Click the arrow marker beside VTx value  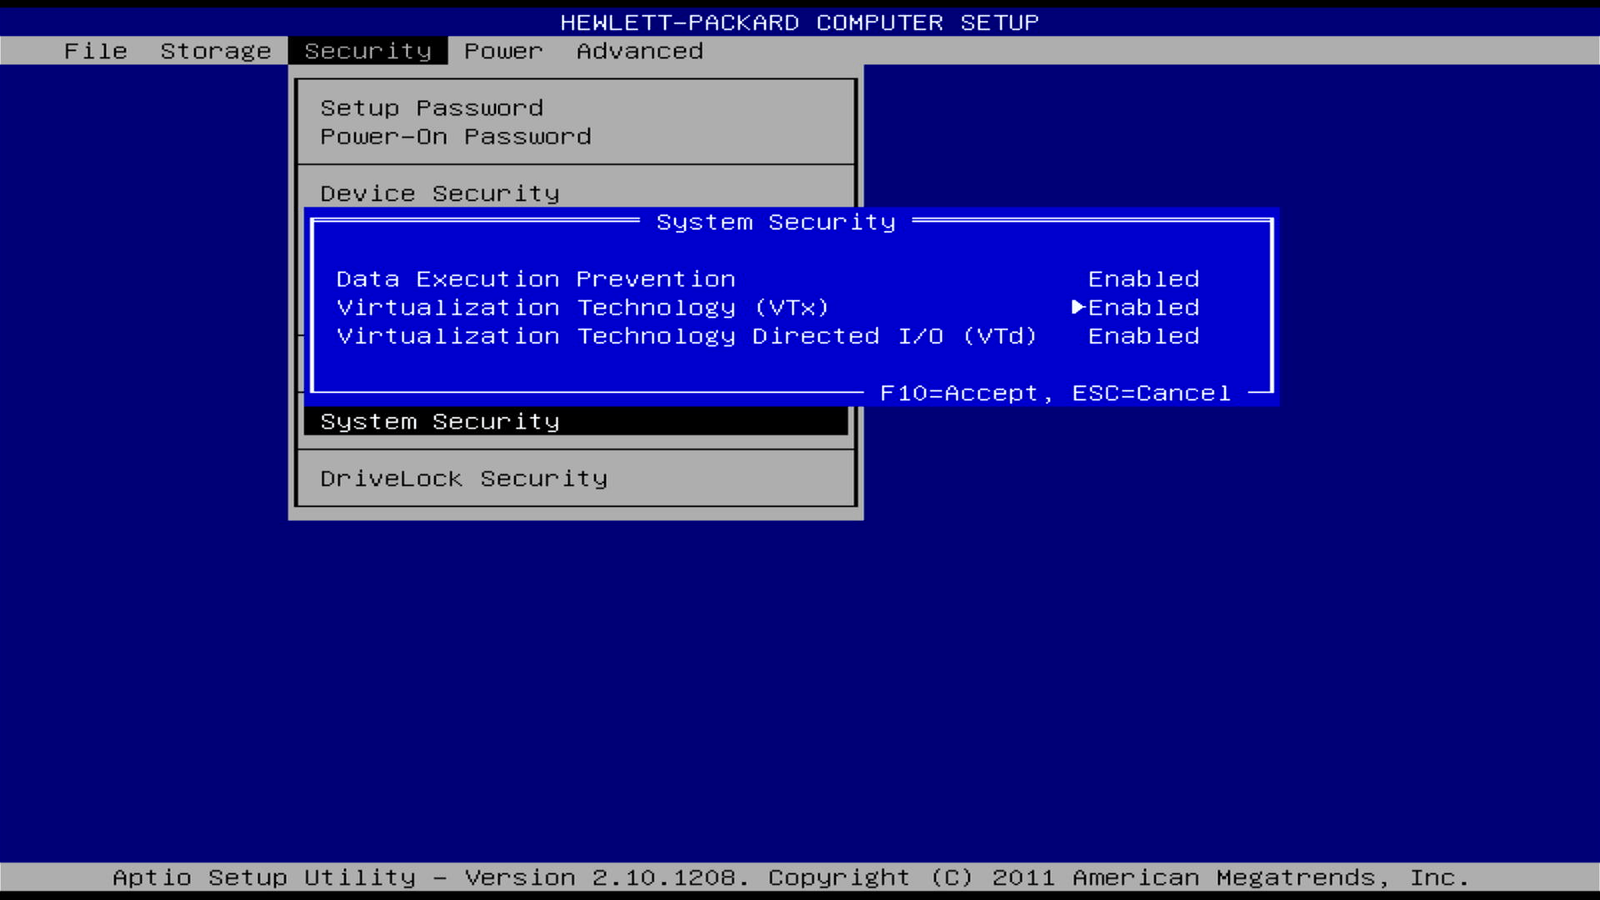[x=1078, y=307]
